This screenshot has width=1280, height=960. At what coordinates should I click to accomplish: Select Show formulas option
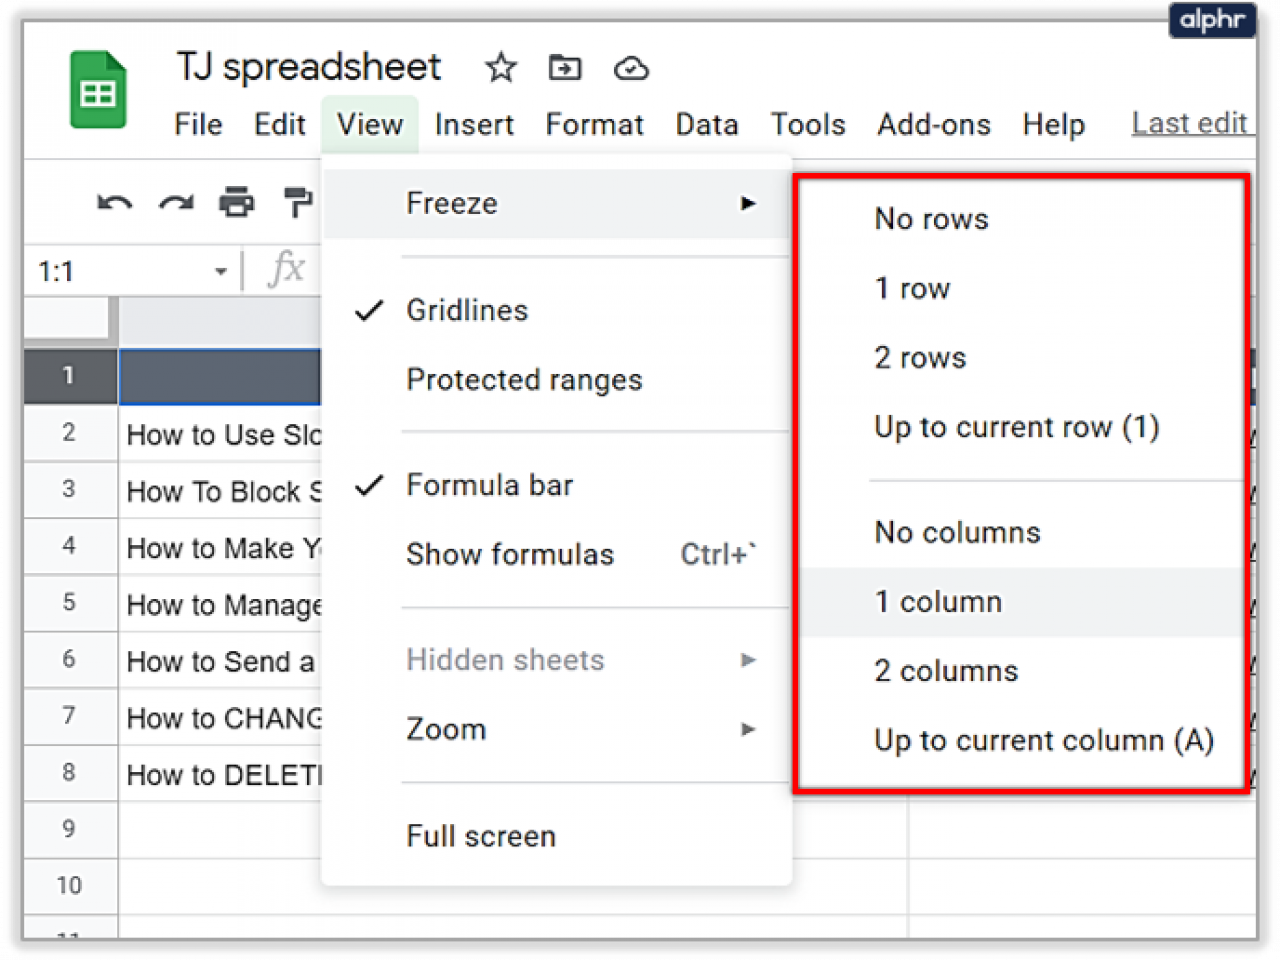tap(510, 555)
